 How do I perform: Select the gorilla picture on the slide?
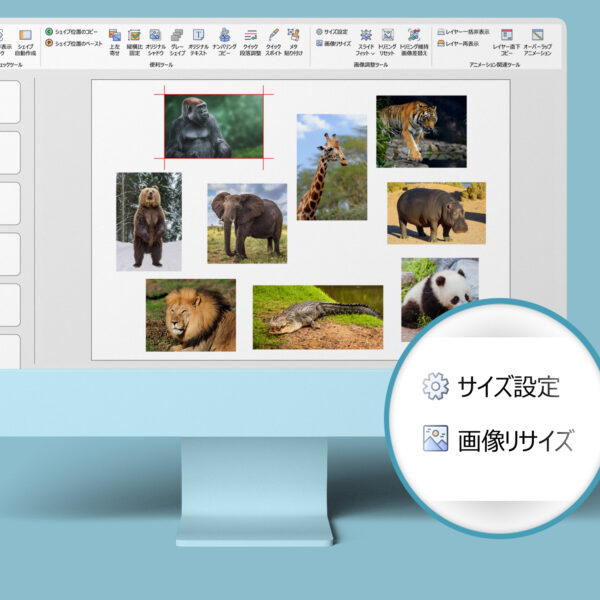pyautogui.click(x=214, y=126)
